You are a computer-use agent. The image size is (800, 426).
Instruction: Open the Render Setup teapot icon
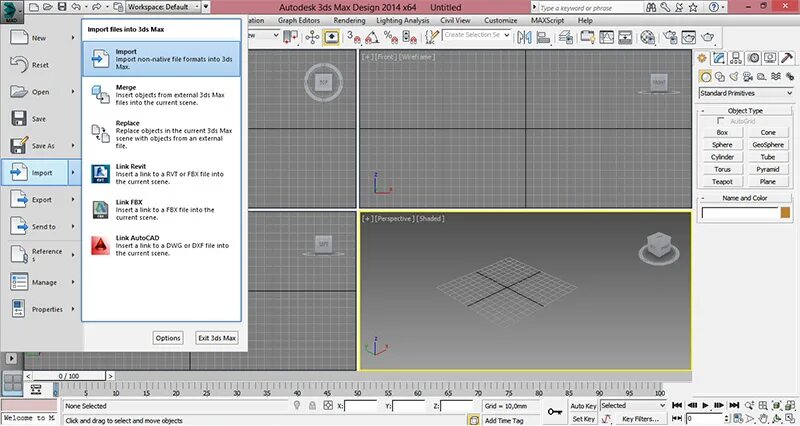pyautogui.click(x=670, y=37)
